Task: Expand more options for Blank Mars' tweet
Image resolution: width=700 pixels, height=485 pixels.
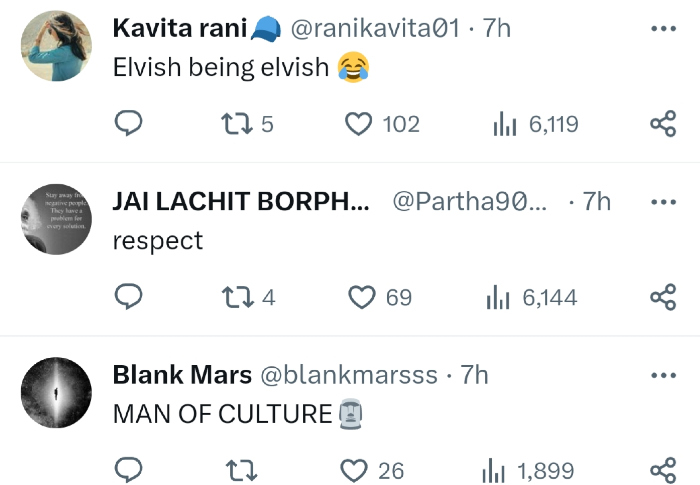Action: (x=663, y=375)
